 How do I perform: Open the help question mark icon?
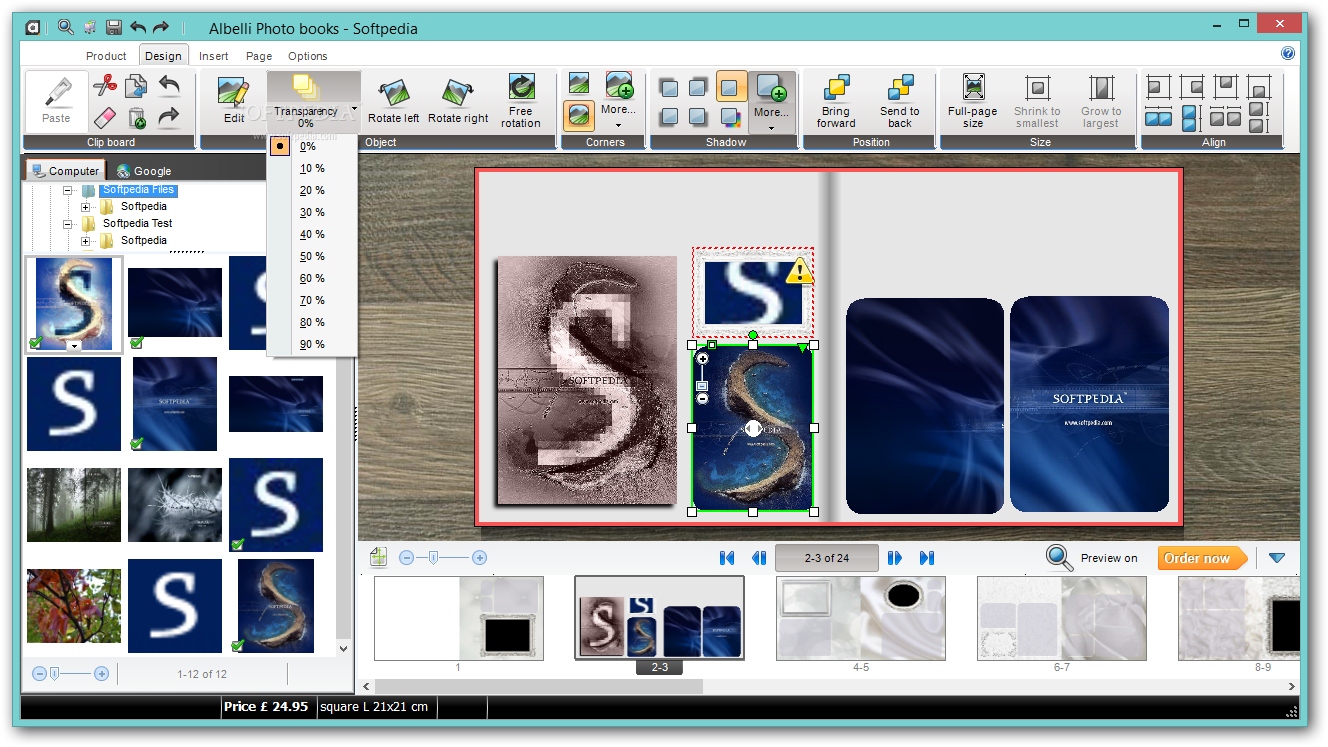(1288, 53)
